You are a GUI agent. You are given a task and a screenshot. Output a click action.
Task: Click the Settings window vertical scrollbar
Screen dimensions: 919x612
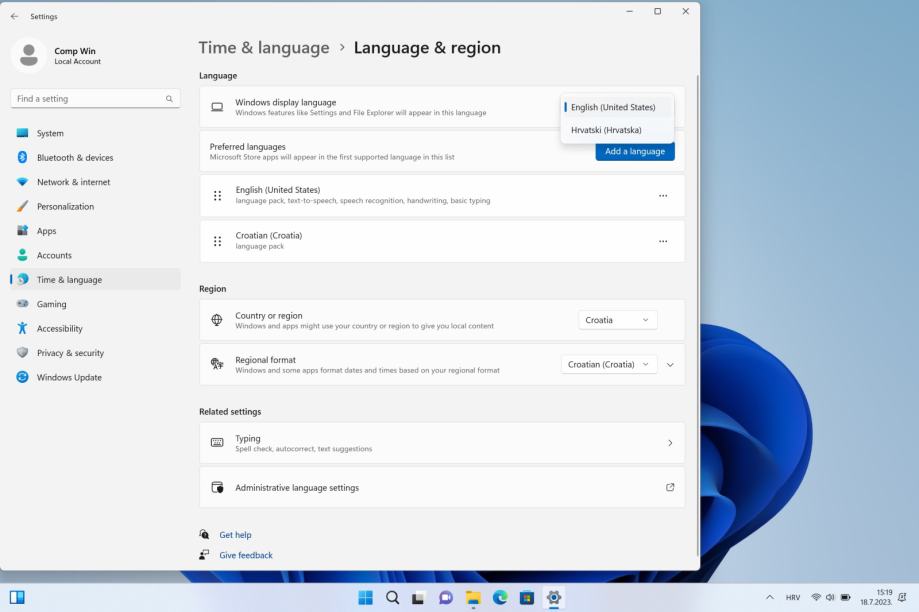tap(697, 314)
